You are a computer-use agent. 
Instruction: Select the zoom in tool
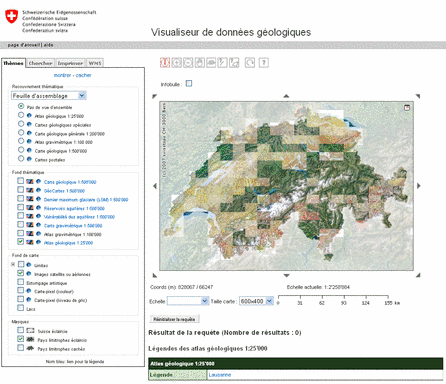click(177, 63)
